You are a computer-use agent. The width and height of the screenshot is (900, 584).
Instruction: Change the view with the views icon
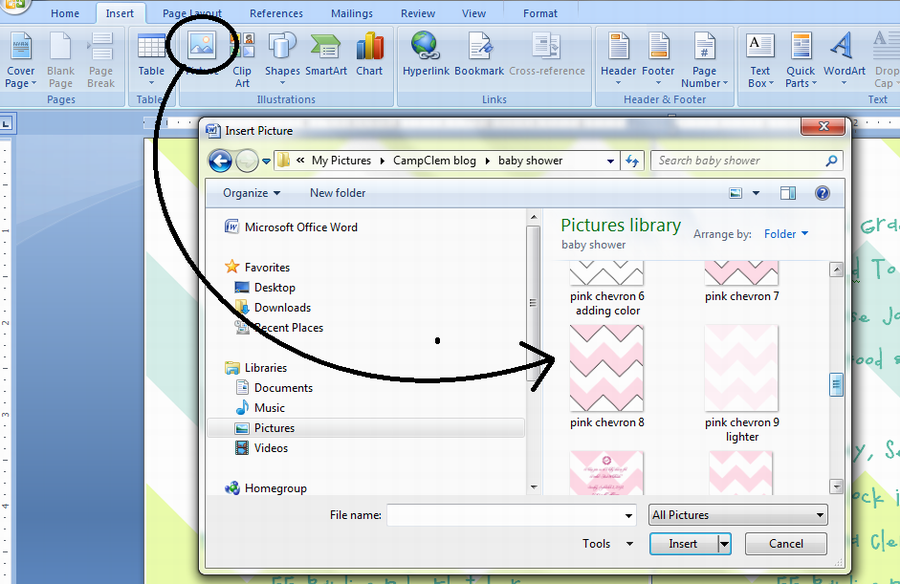coord(736,193)
